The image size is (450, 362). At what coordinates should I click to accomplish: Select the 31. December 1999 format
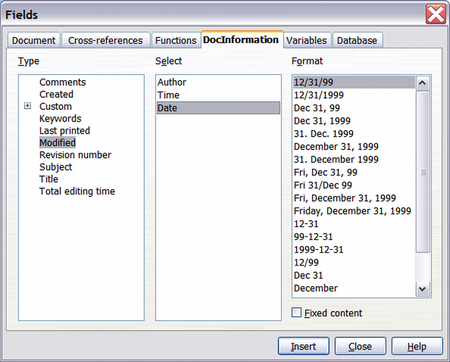(x=354, y=159)
